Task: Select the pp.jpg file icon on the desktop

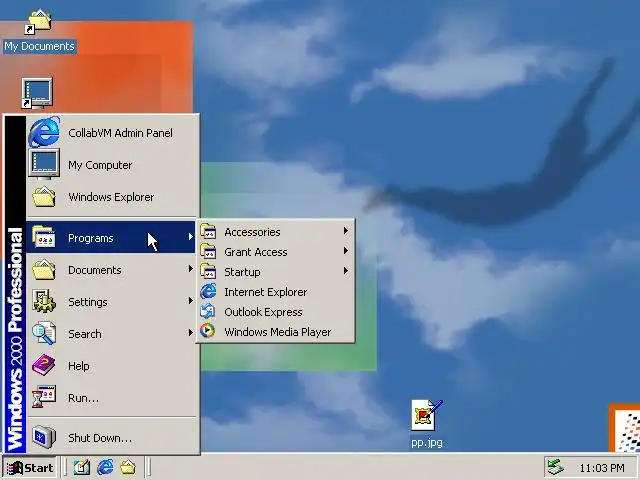Action: pos(427,415)
